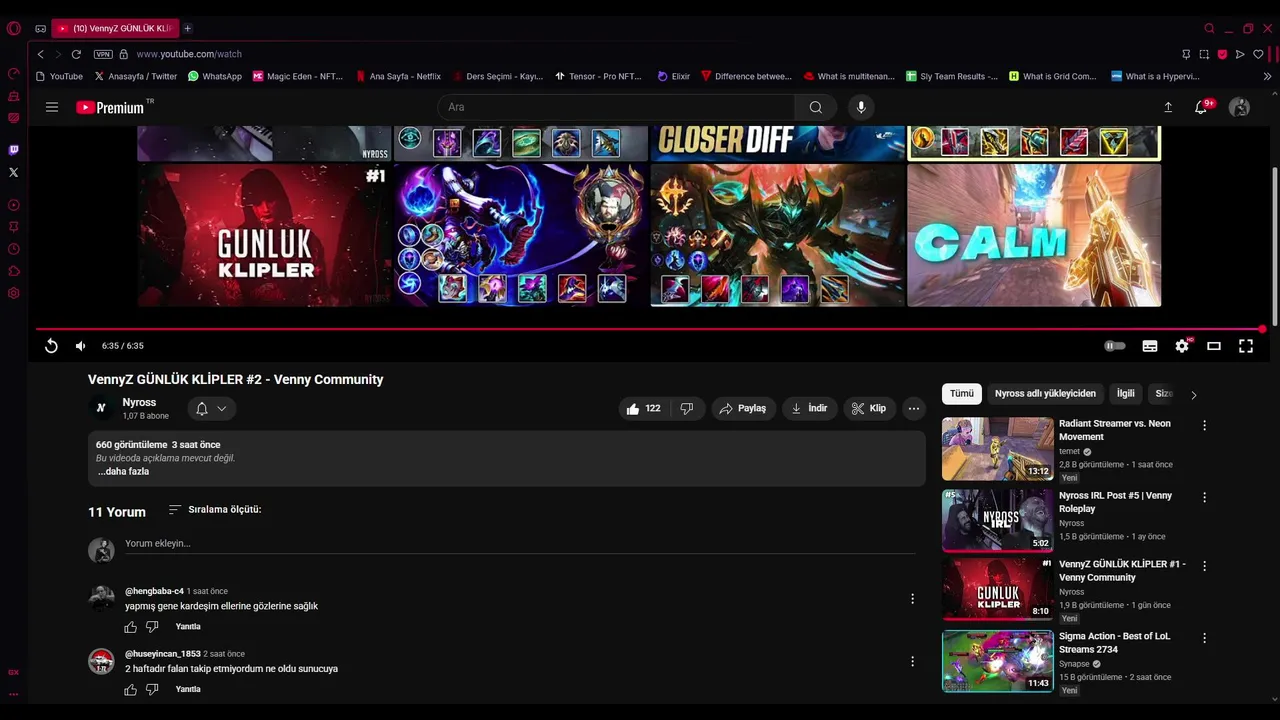Click 'Yorum ekleyin...' comment field
This screenshot has width=1280, height=720.
520,544
